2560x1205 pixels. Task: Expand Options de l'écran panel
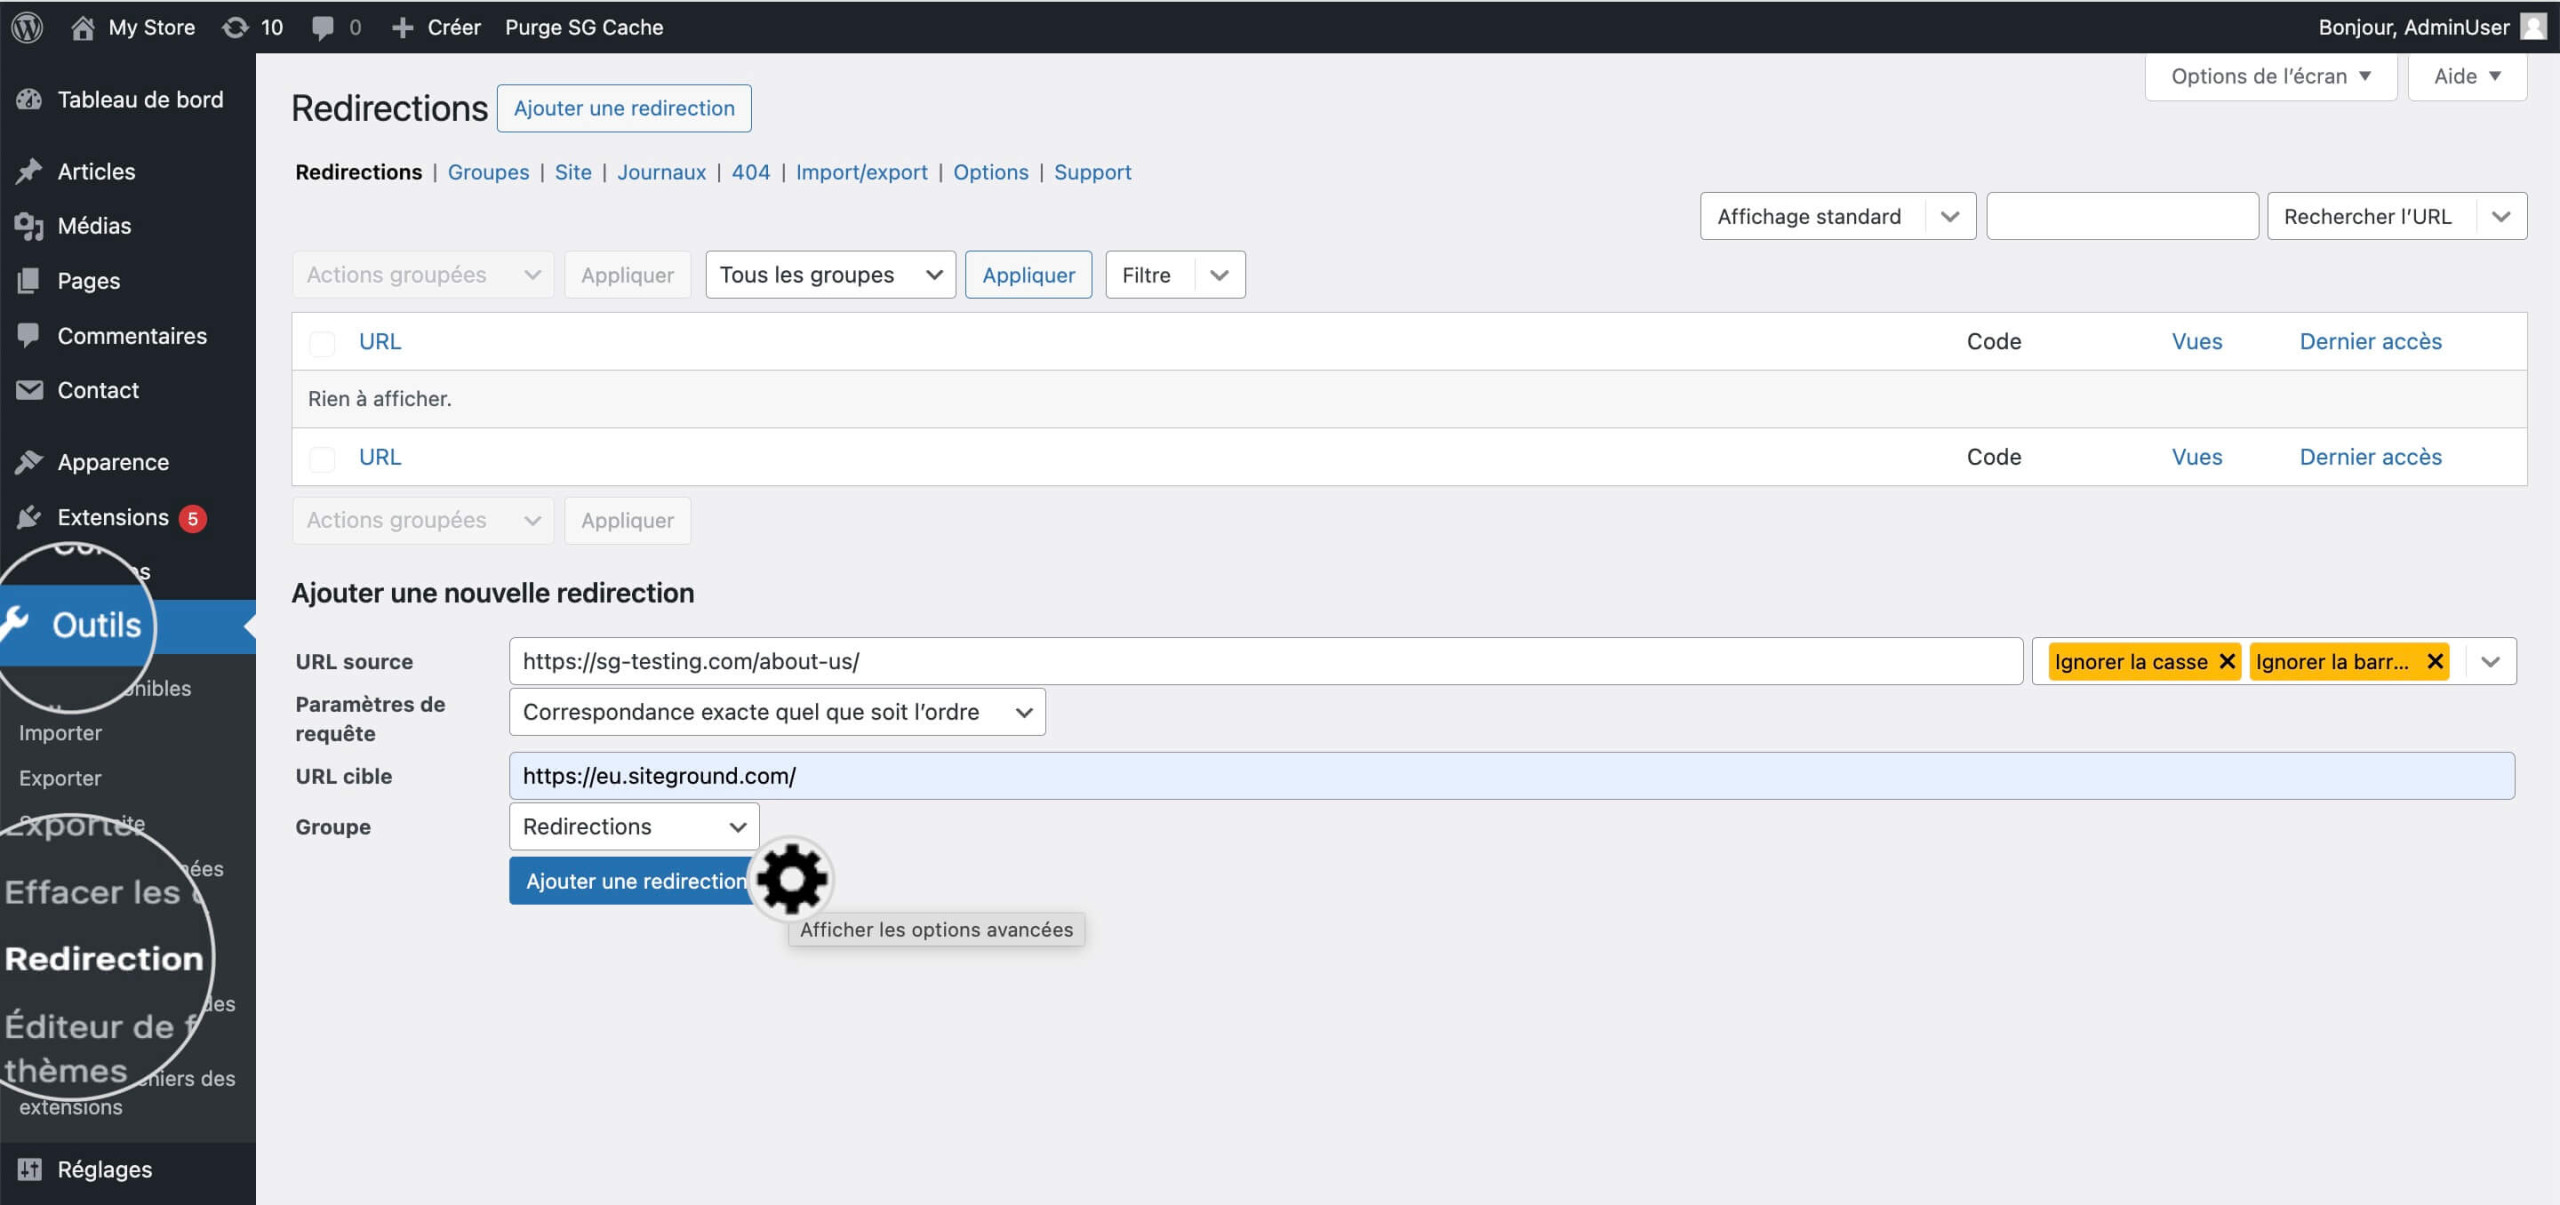pos(2270,76)
